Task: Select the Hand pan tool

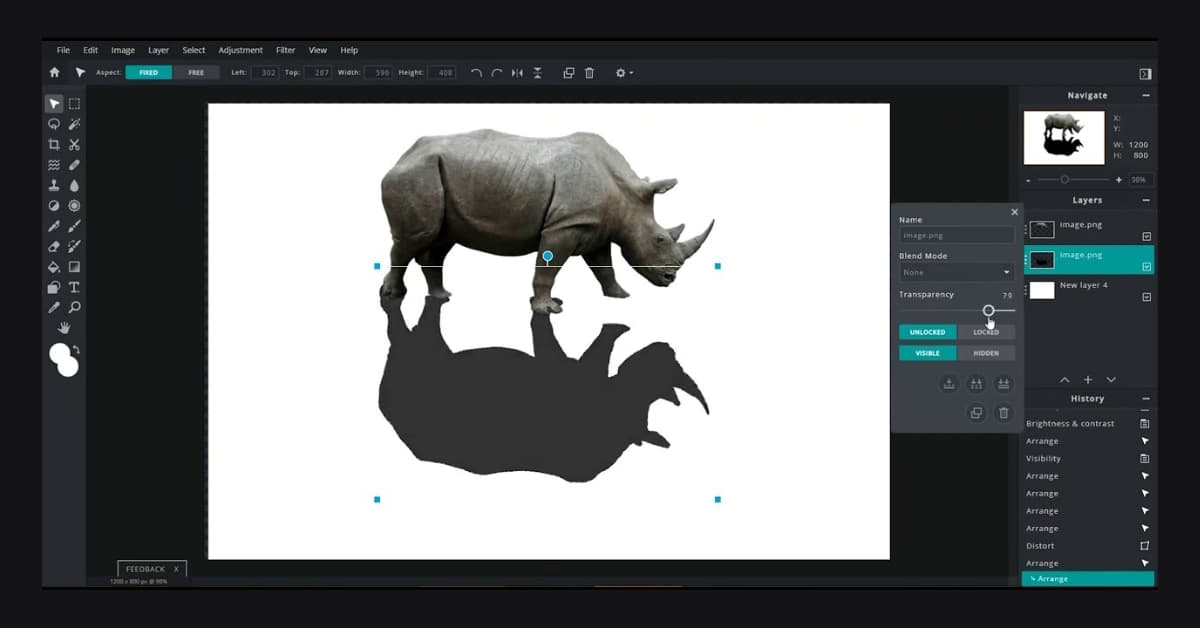Action: tap(64, 328)
